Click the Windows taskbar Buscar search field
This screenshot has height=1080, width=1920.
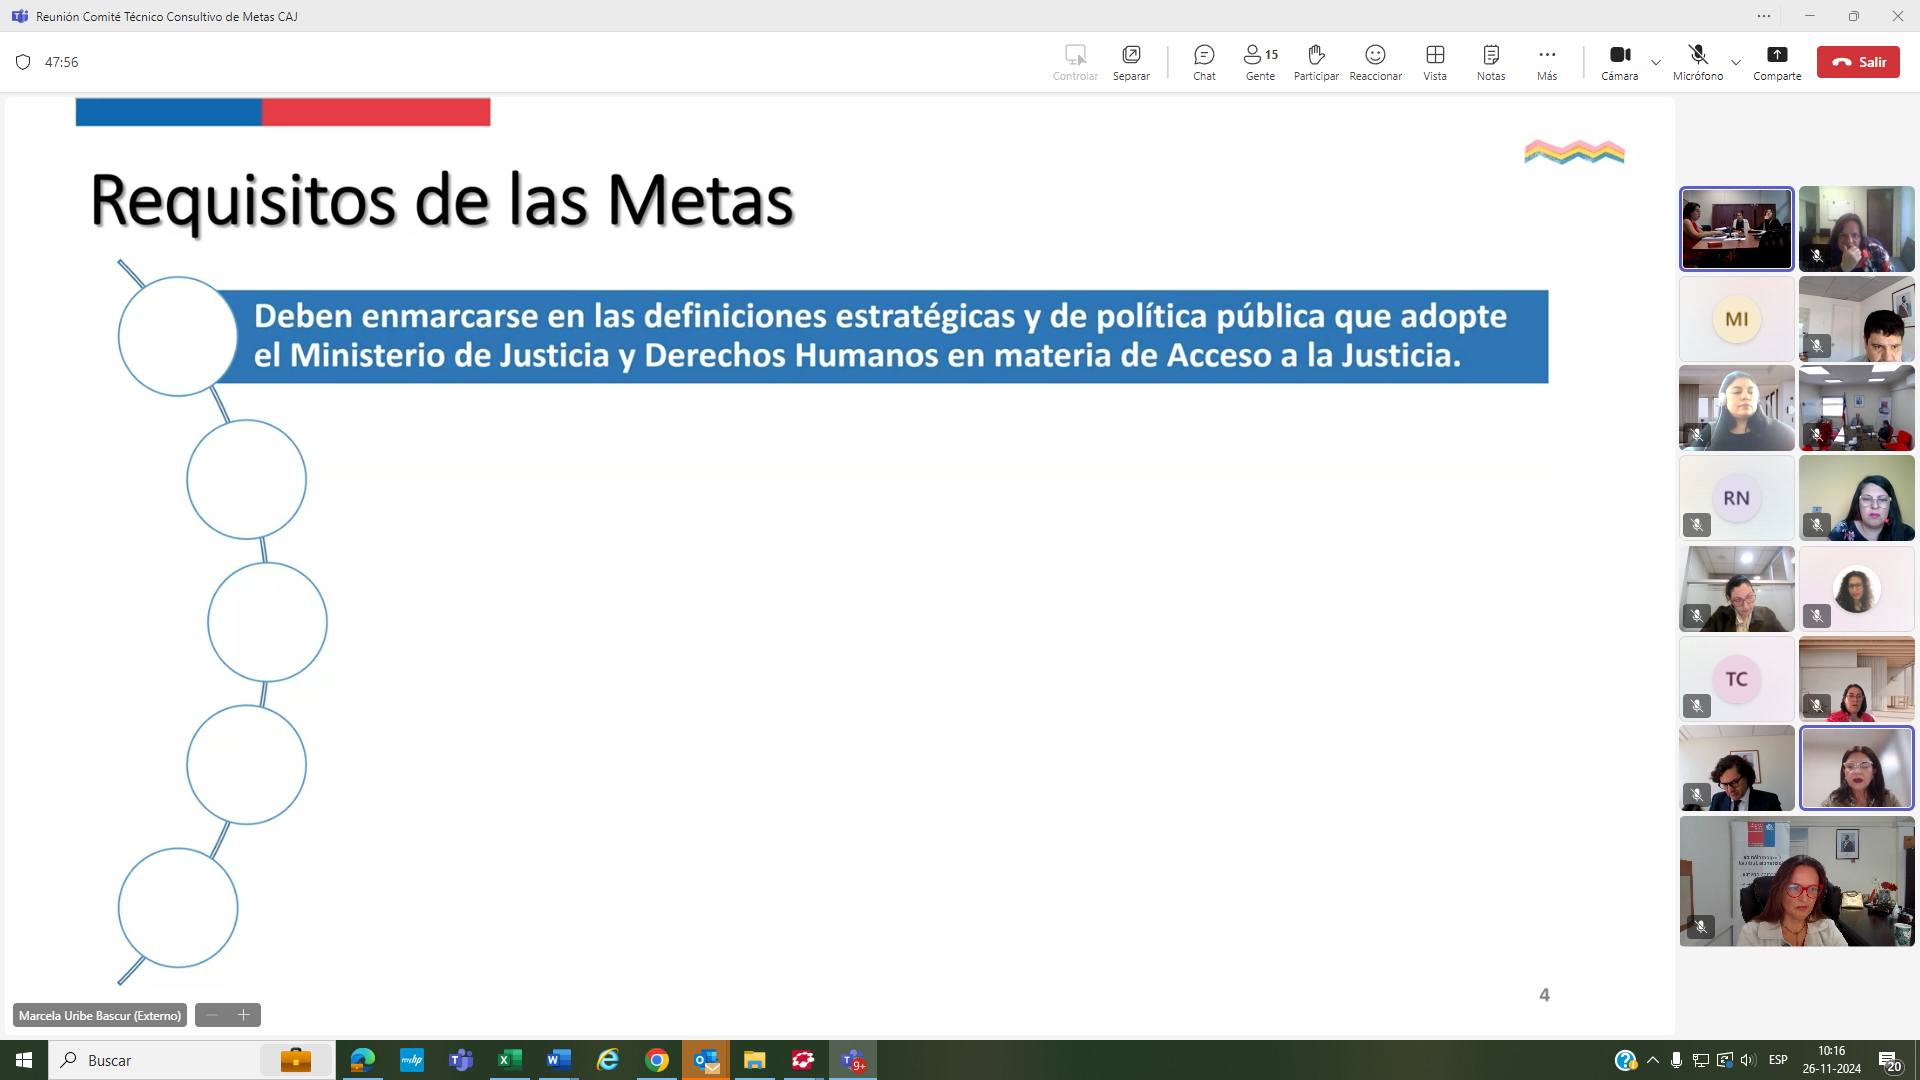[x=150, y=1060]
